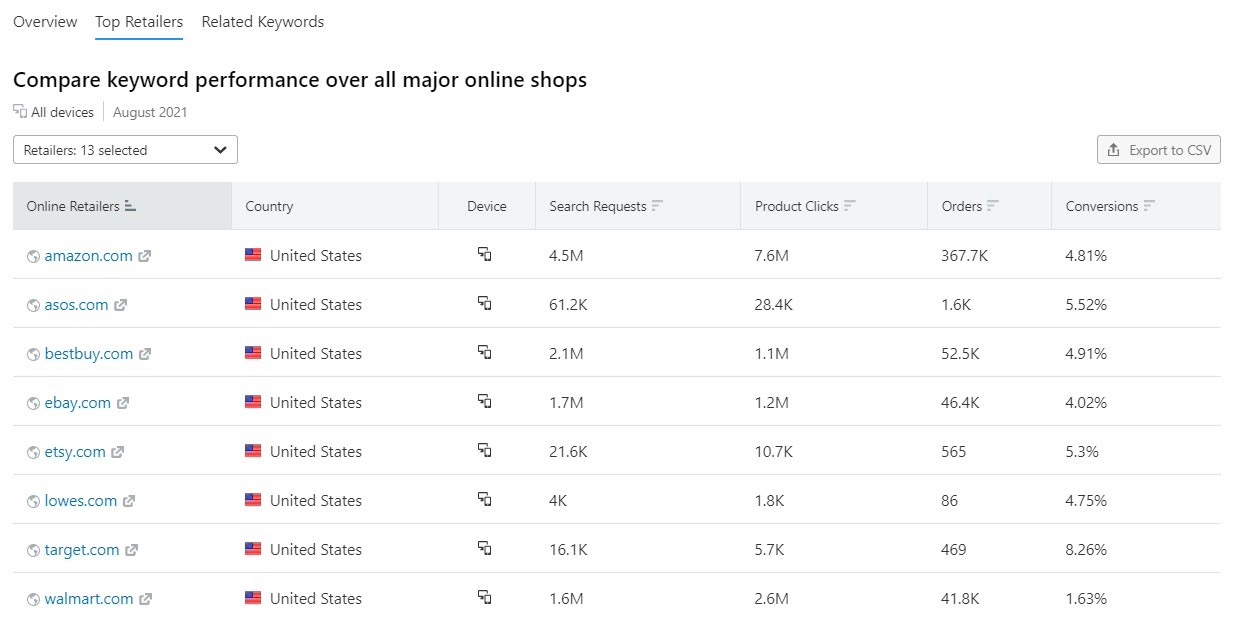
Task: Open the amazon.com retailer link
Action: [89, 256]
